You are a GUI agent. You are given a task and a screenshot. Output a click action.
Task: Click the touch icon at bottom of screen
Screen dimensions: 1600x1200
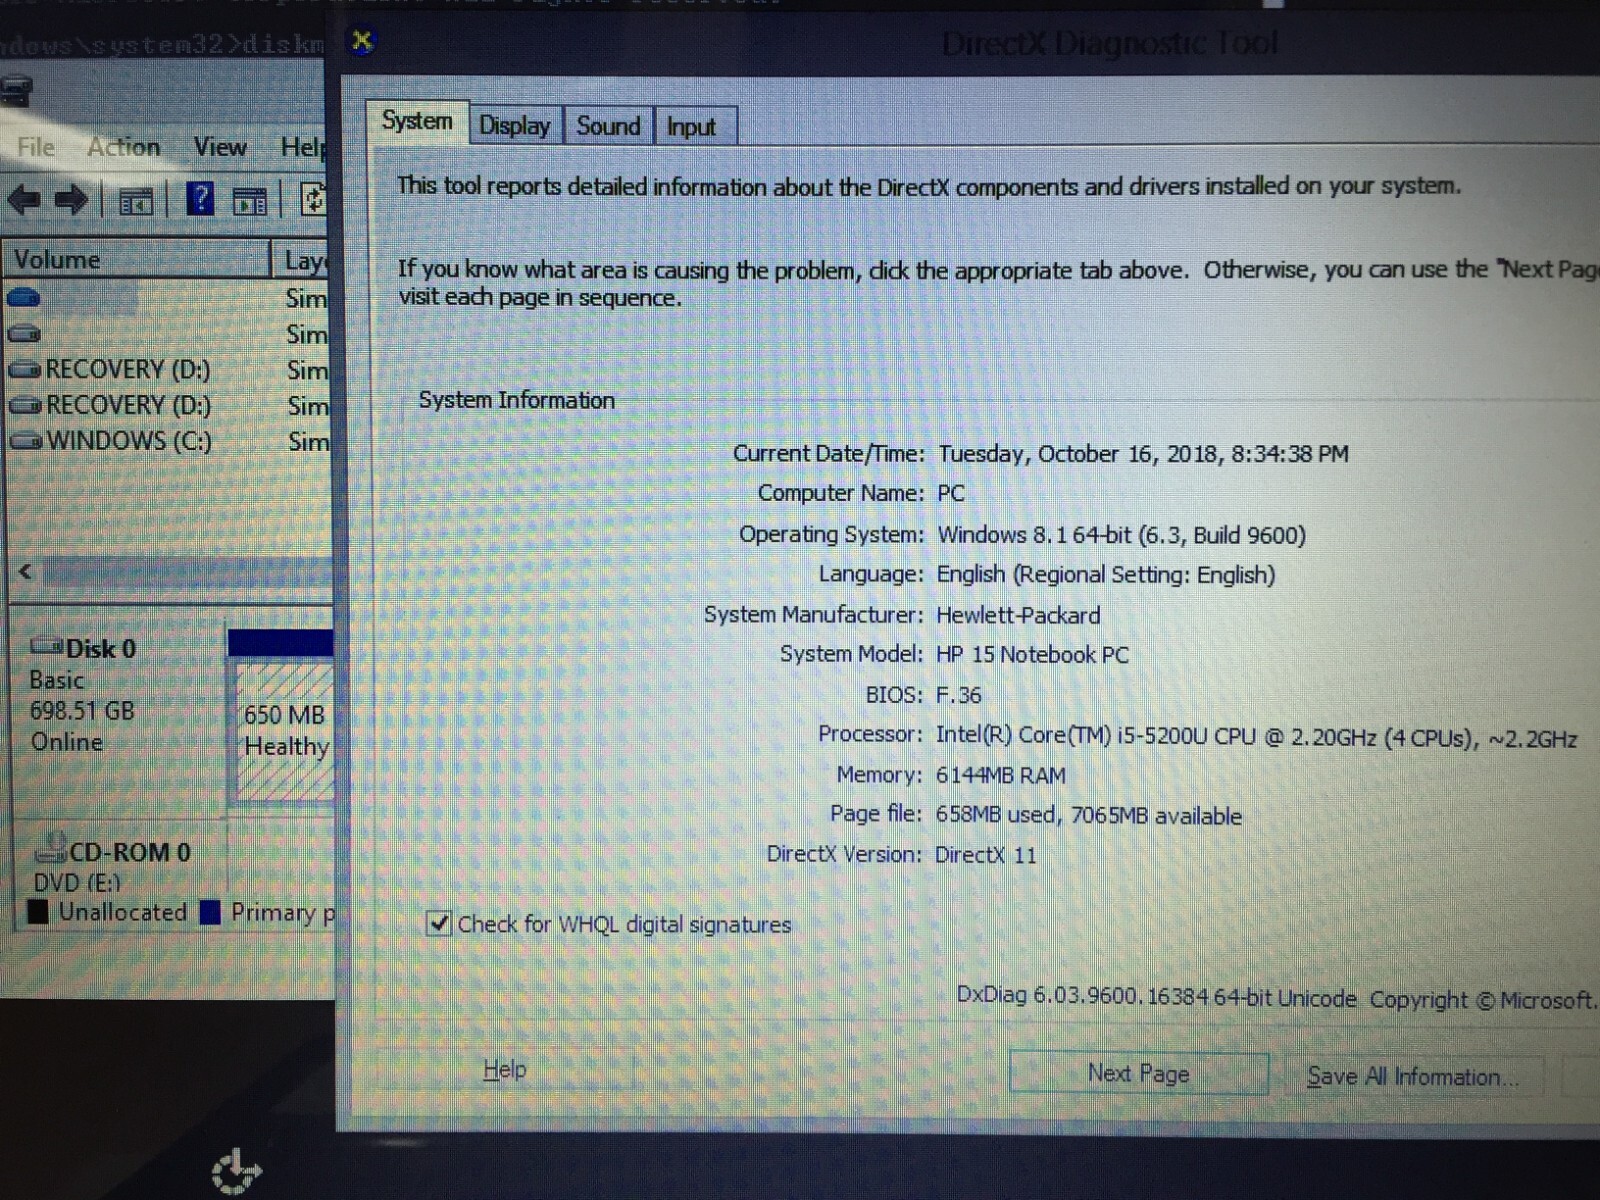tap(236, 1171)
